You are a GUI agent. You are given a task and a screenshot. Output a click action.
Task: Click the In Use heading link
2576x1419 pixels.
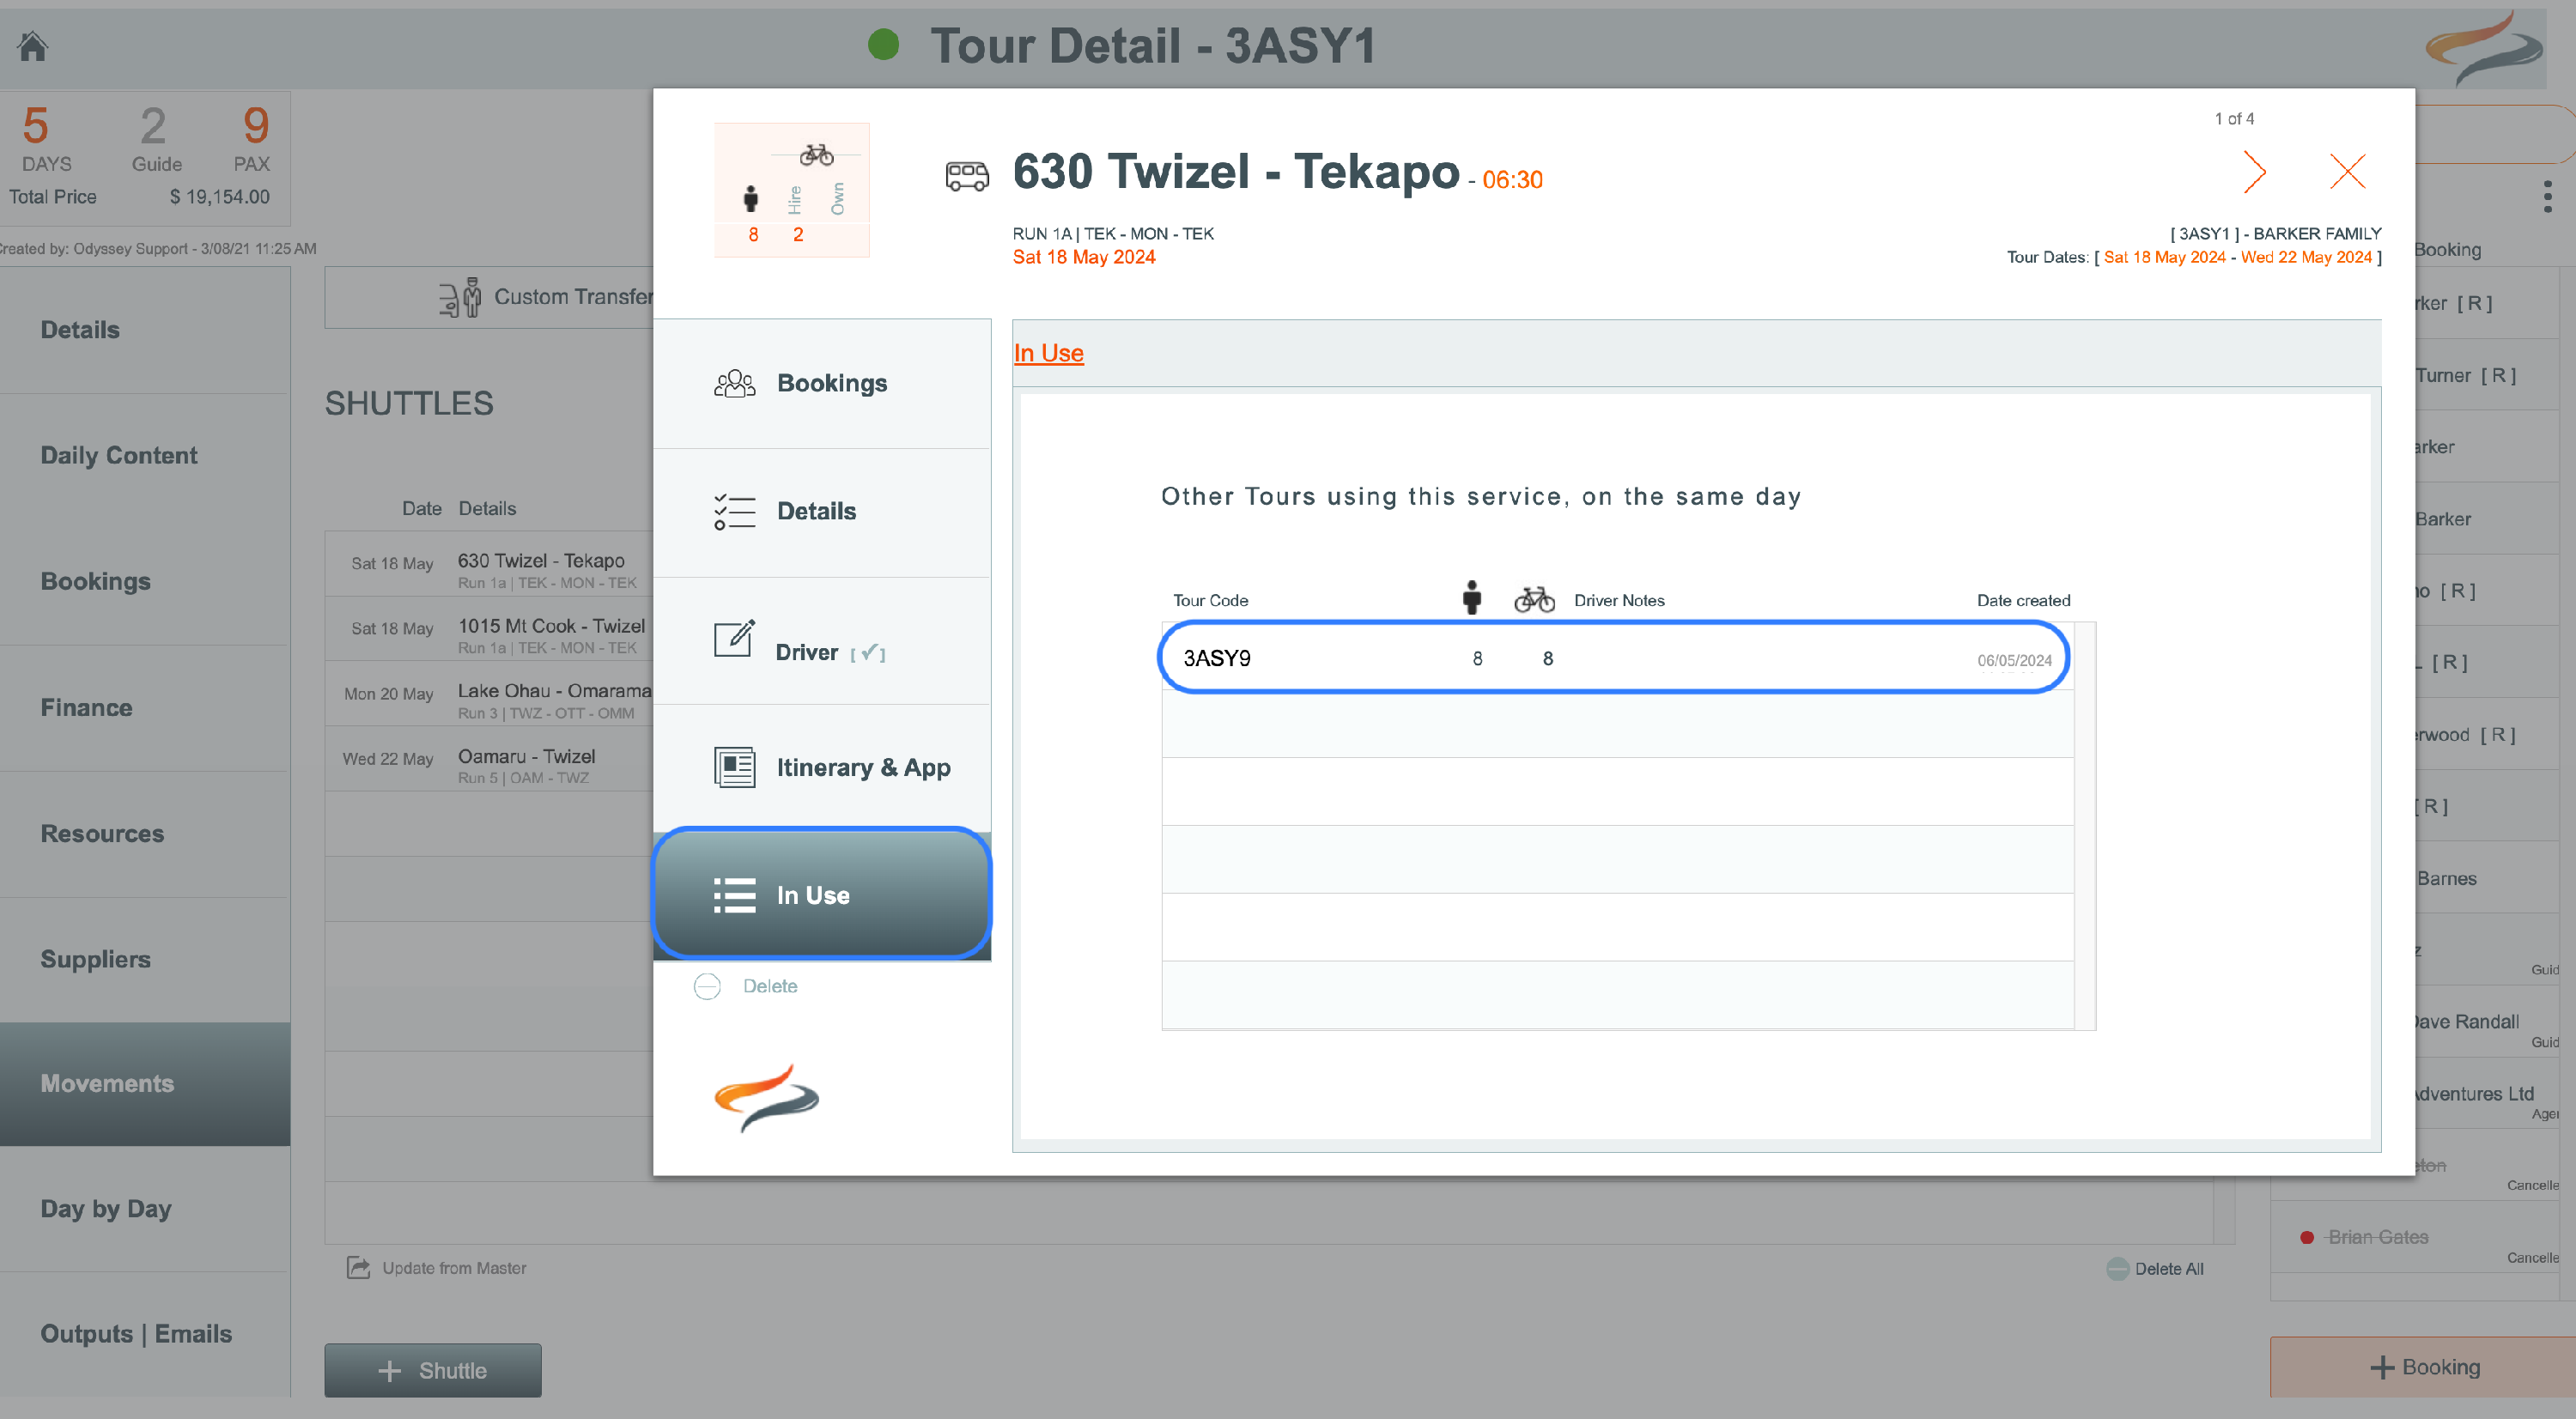[1048, 353]
